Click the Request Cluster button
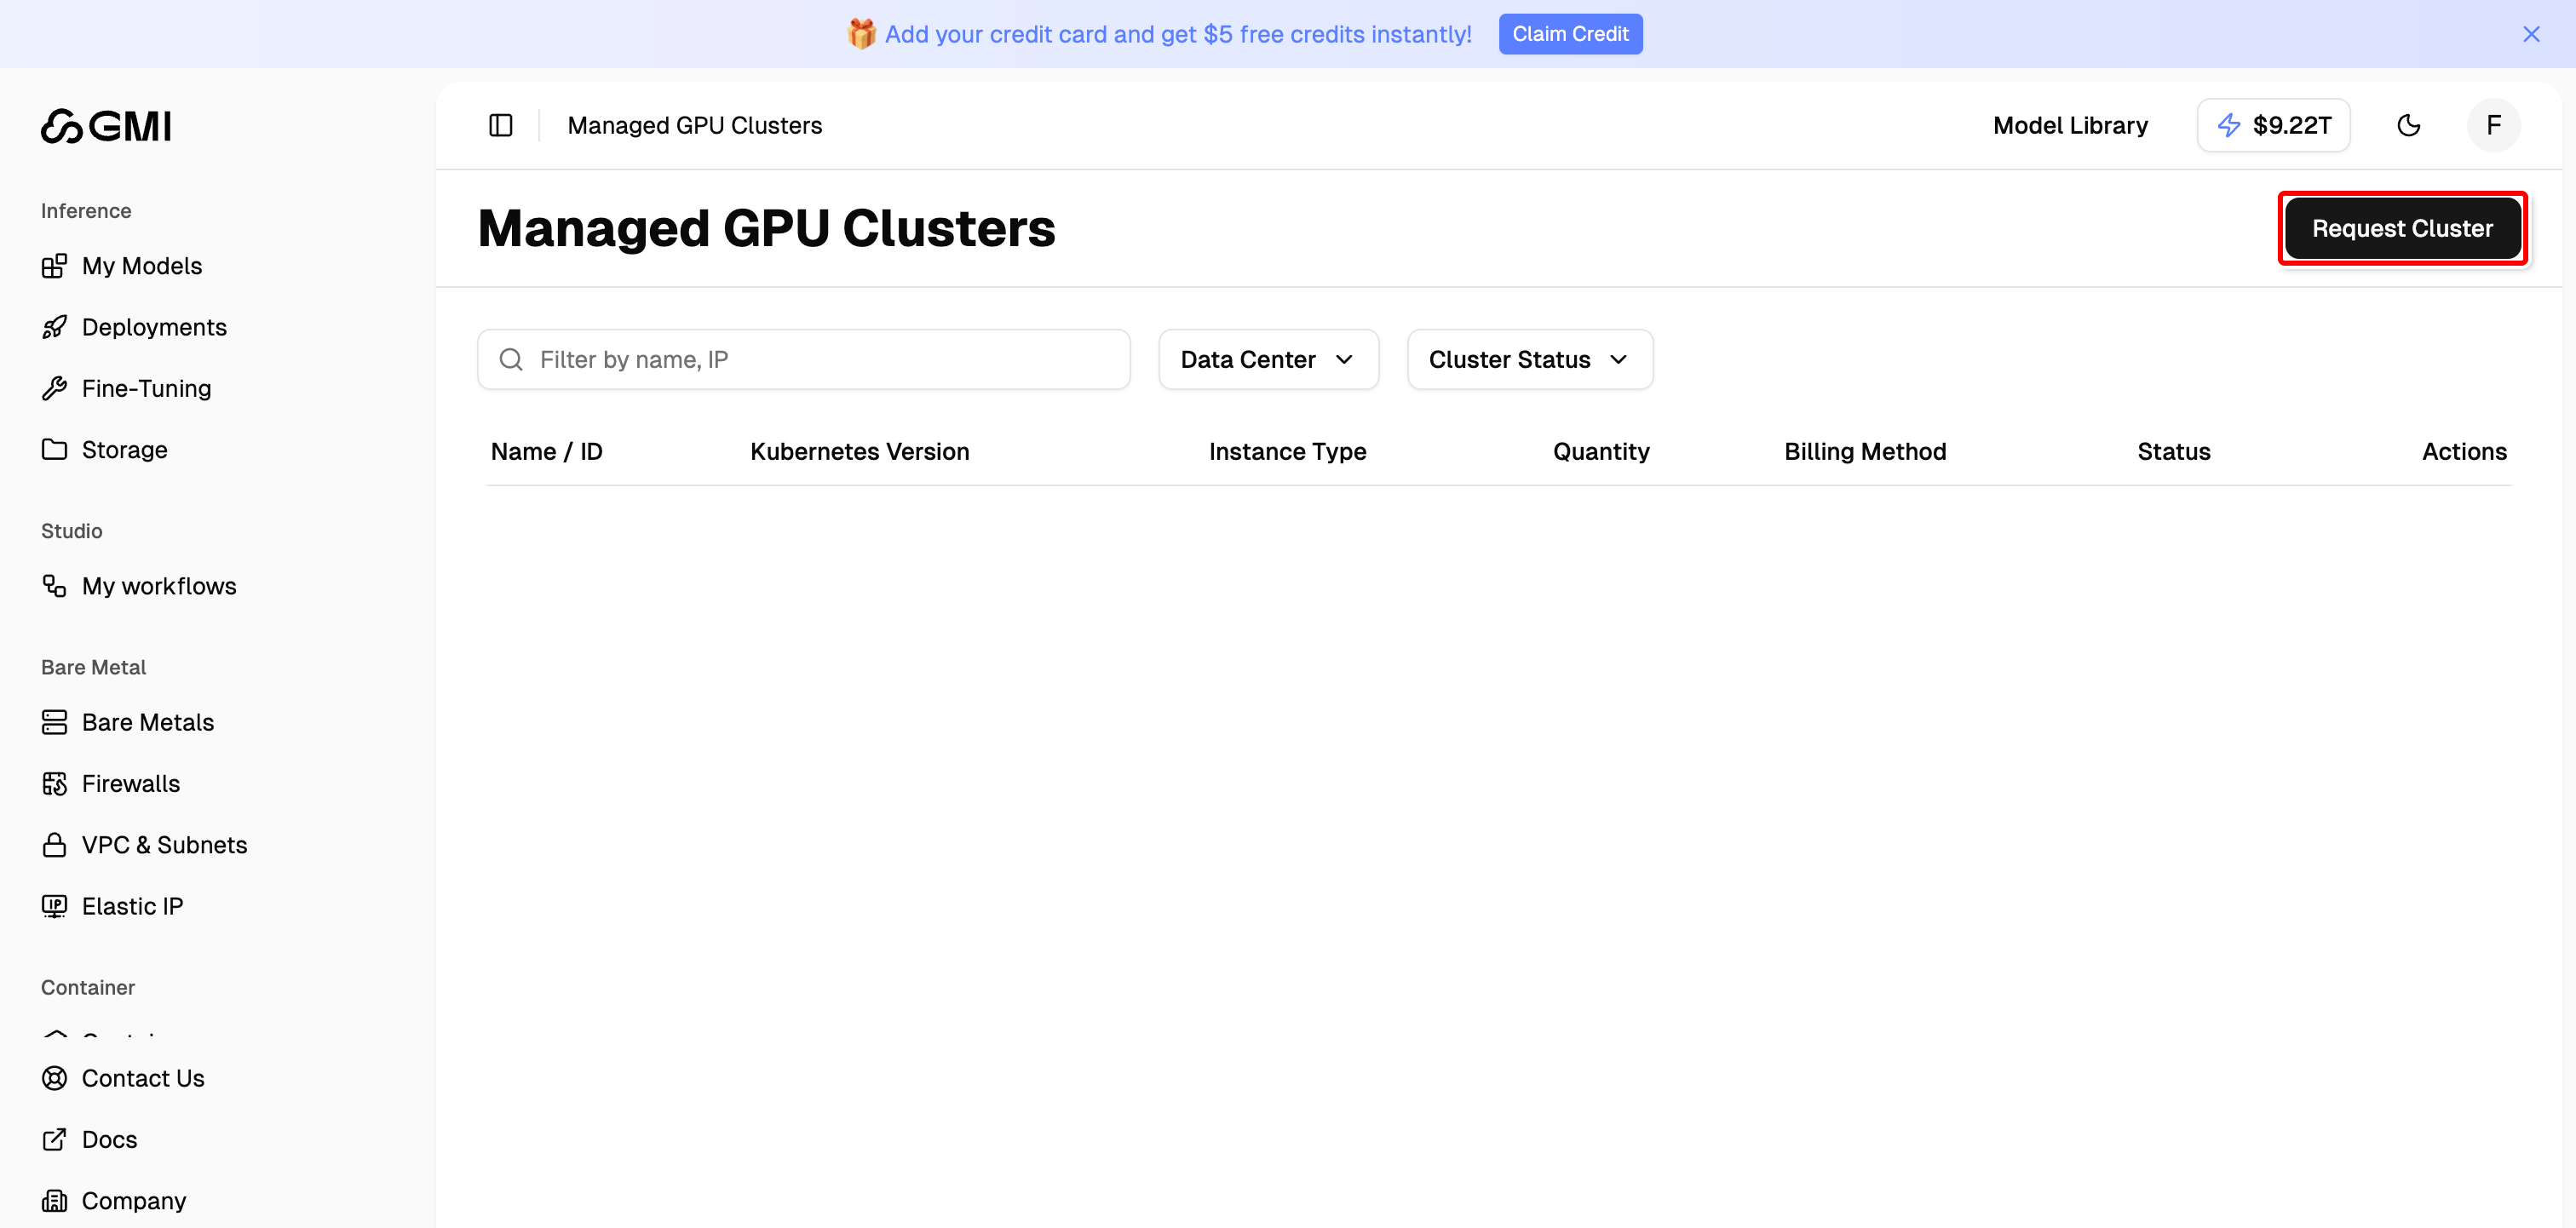The width and height of the screenshot is (2576, 1228). pyautogui.click(x=2403, y=228)
